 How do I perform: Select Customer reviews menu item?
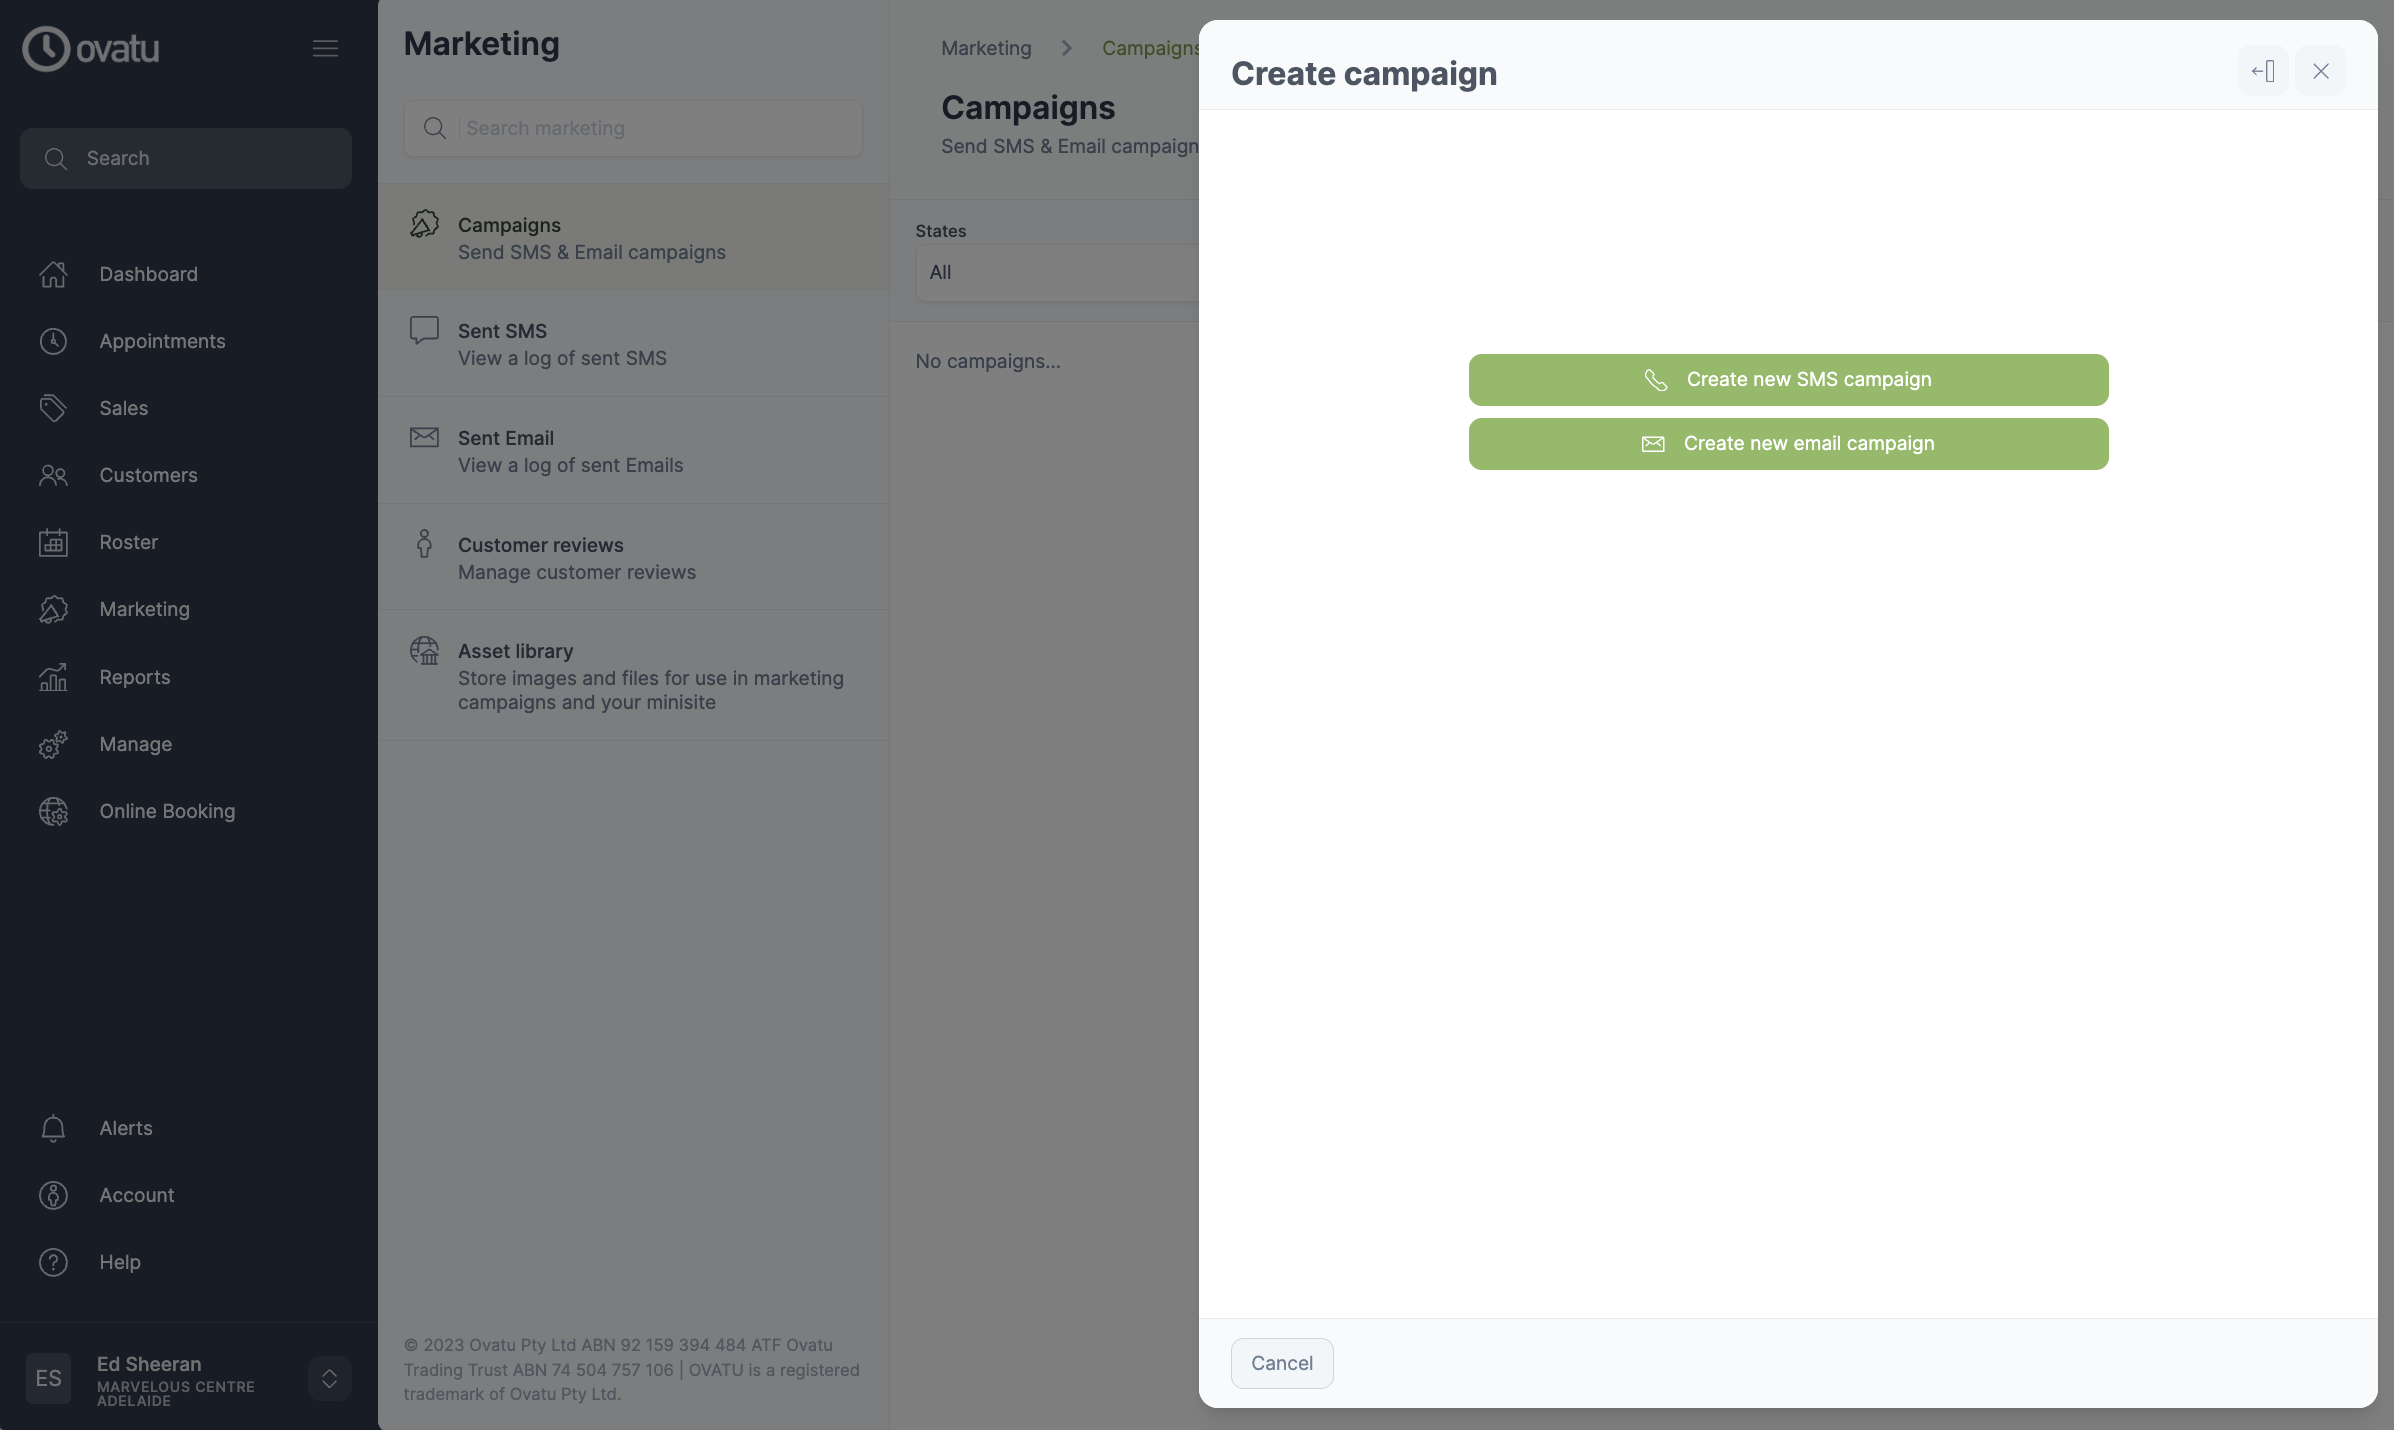tap(634, 558)
